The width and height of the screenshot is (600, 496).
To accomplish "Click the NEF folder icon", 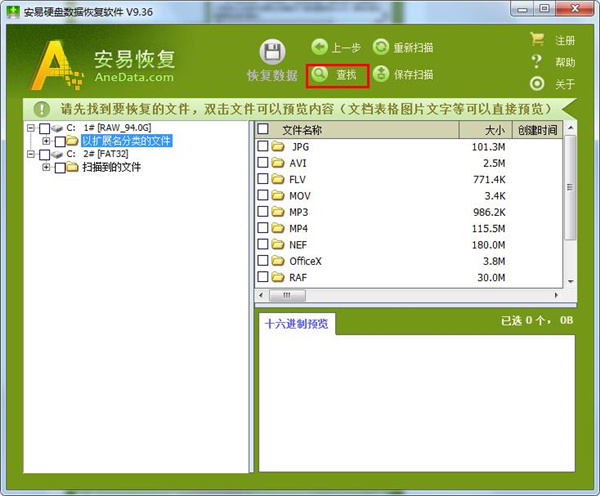I will coord(278,244).
